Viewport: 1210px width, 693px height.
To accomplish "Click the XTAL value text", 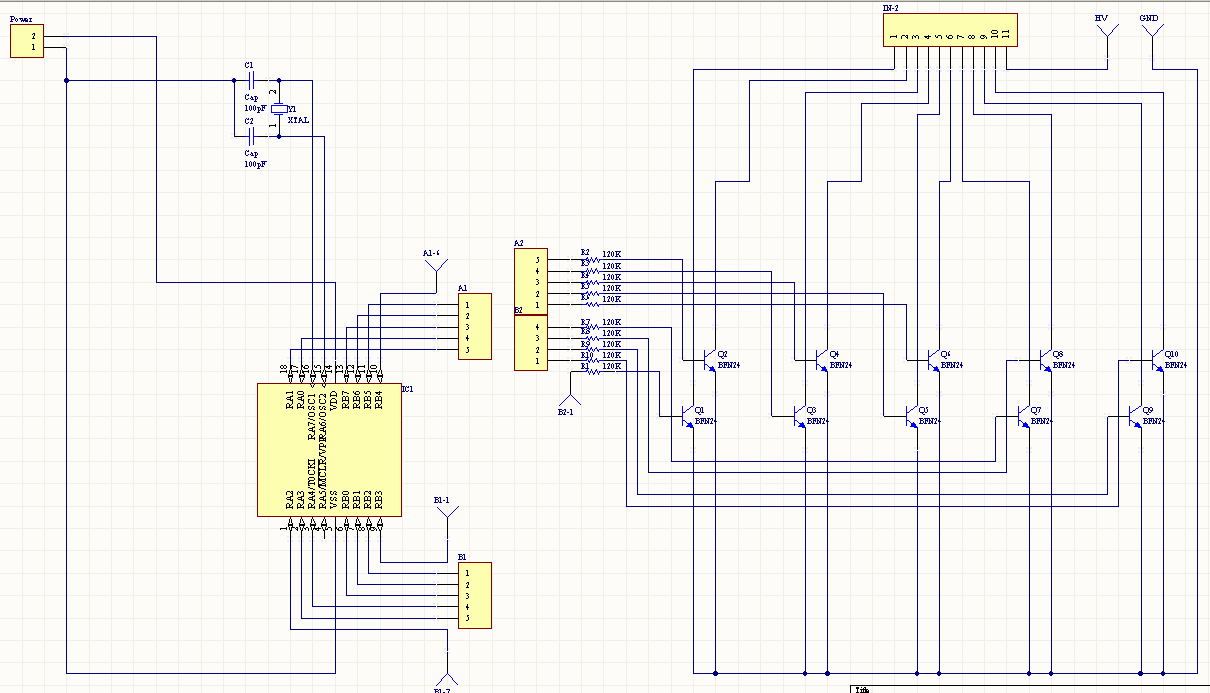I will [299, 120].
